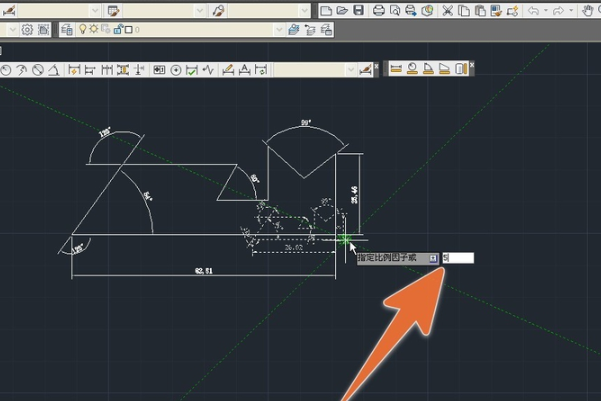Expand the table style dropdown
Image resolution: width=601 pixels, height=401 pixels.
tap(200, 11)
